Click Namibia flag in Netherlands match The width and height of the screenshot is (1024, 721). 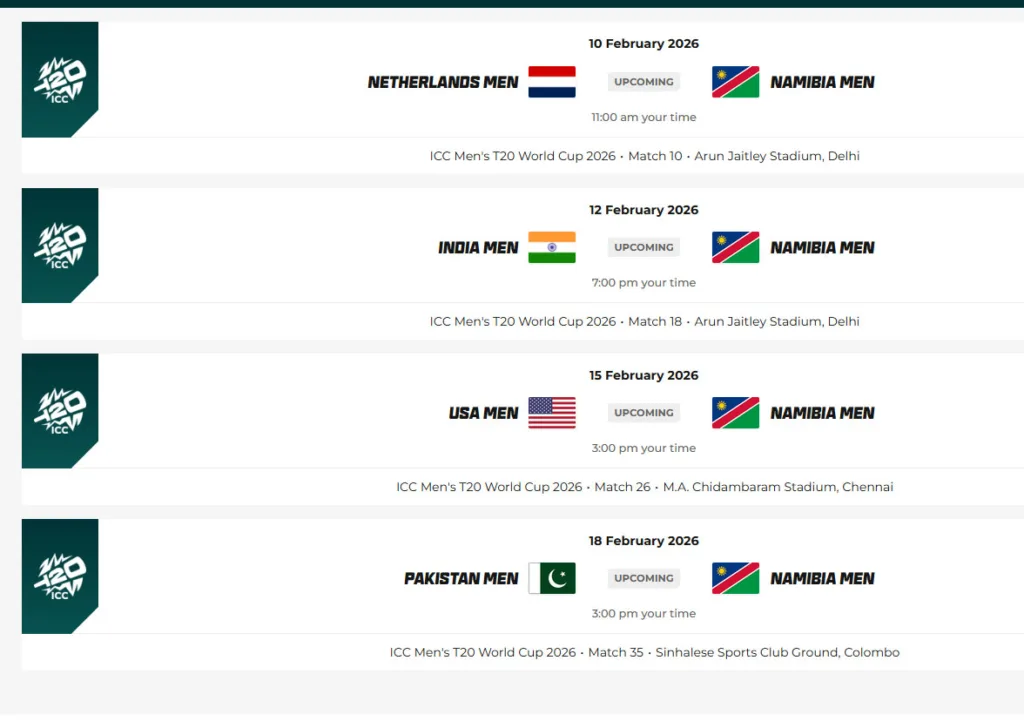point(735,82)
